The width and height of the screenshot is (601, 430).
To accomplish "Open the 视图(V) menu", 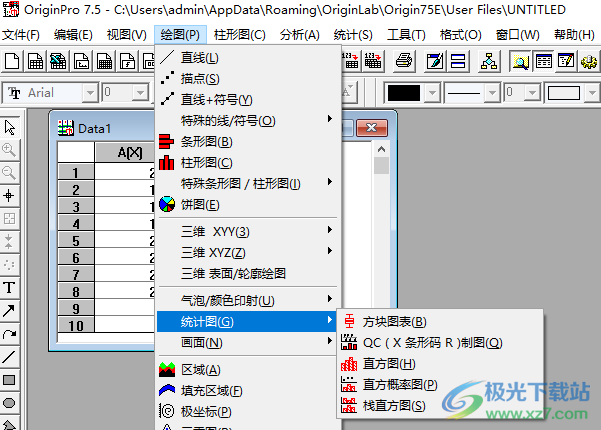I will coord(126,35).
